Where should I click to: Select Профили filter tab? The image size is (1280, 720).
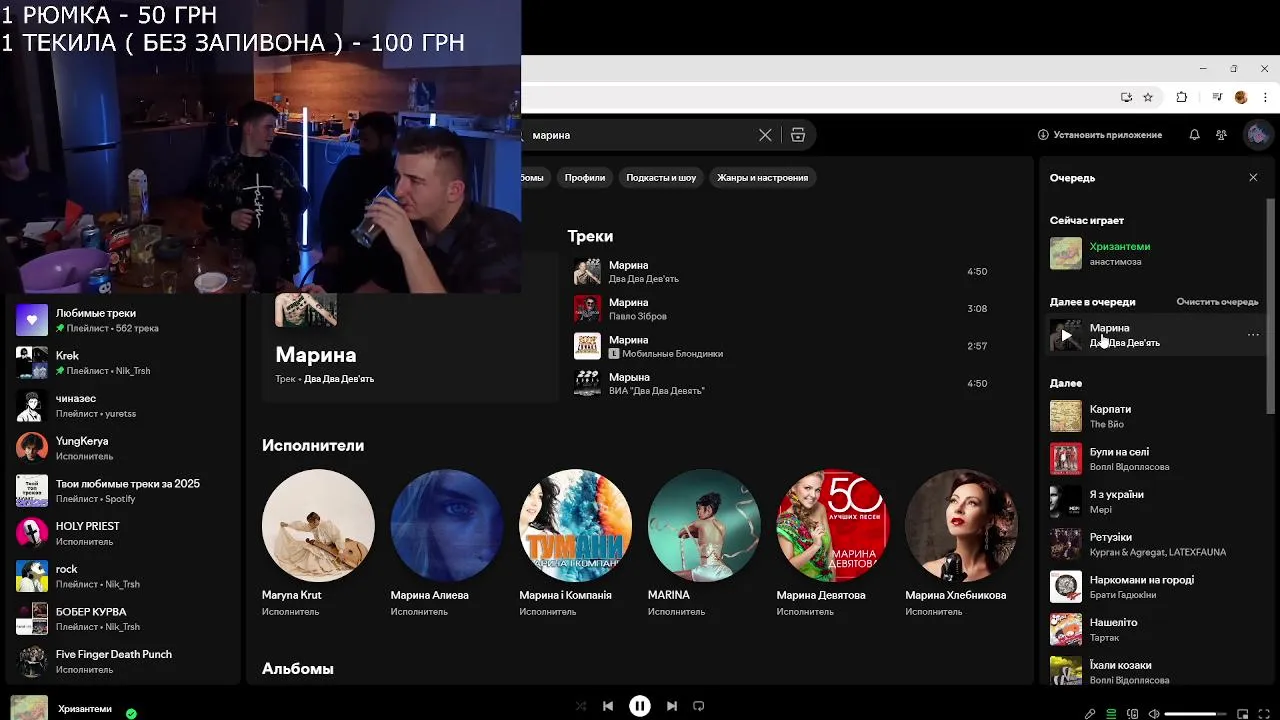pyautogui.click(x=585, y=178)
